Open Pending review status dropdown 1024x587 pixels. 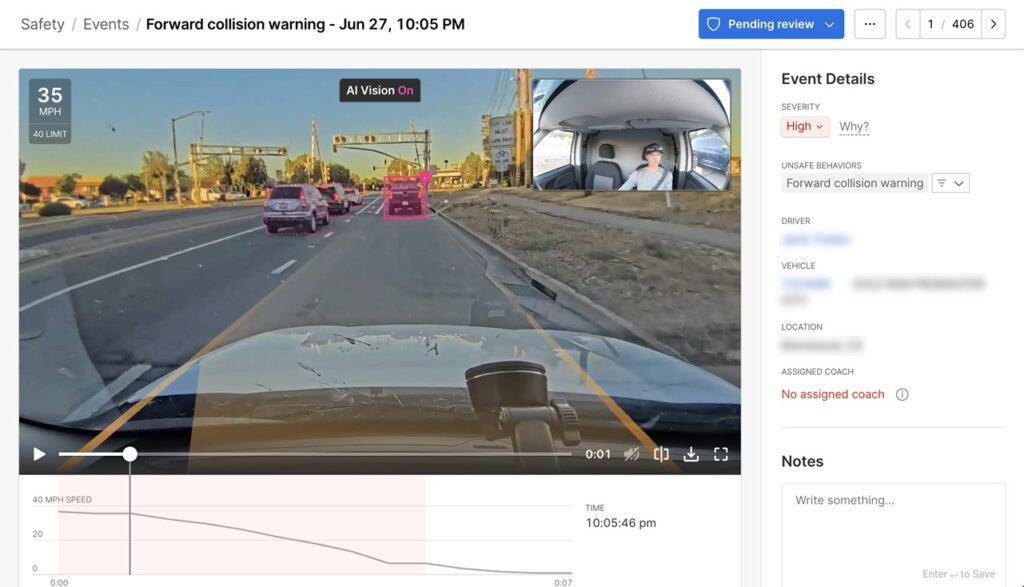[770, 24]
